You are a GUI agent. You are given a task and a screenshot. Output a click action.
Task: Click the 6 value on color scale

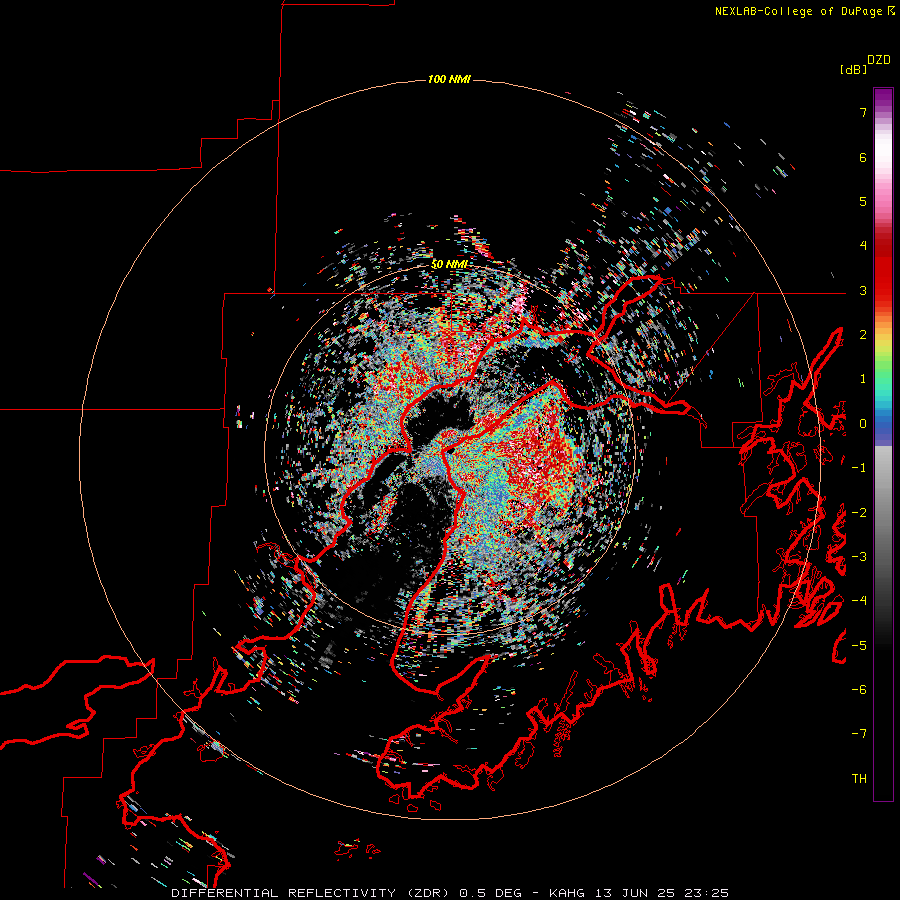click(863, 157)
